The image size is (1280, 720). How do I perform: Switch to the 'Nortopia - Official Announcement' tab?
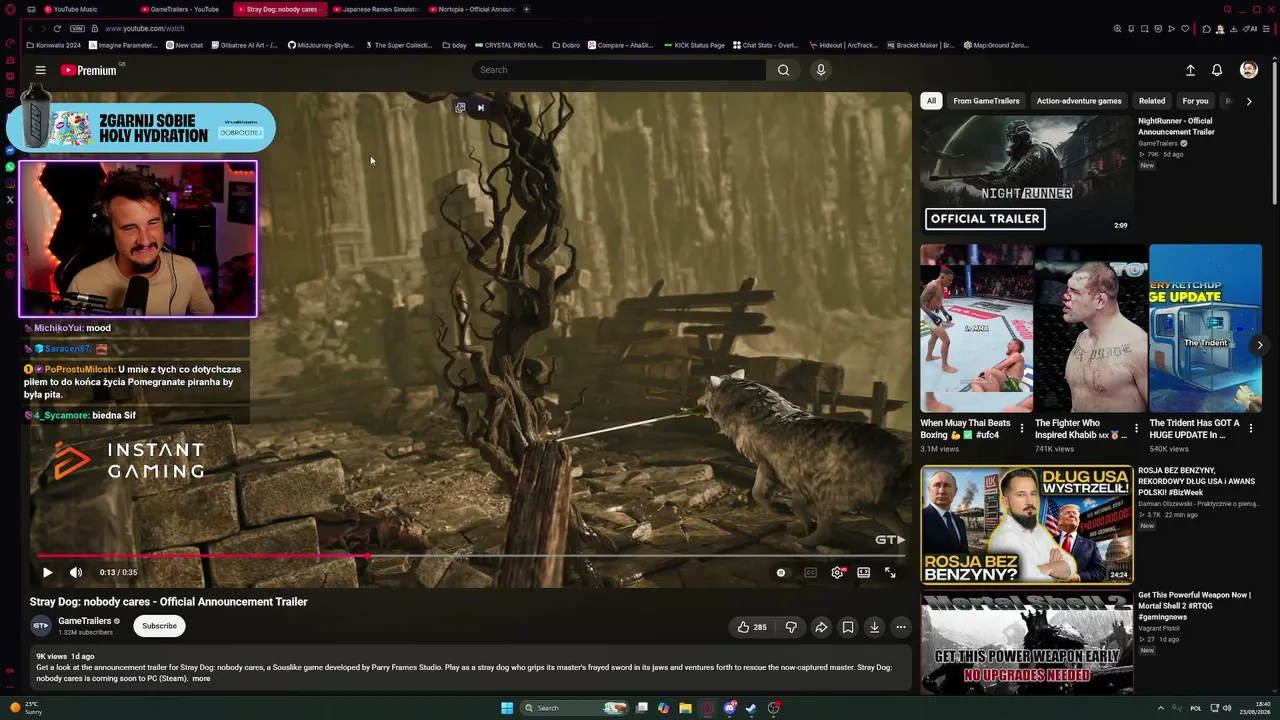(472, 9)
